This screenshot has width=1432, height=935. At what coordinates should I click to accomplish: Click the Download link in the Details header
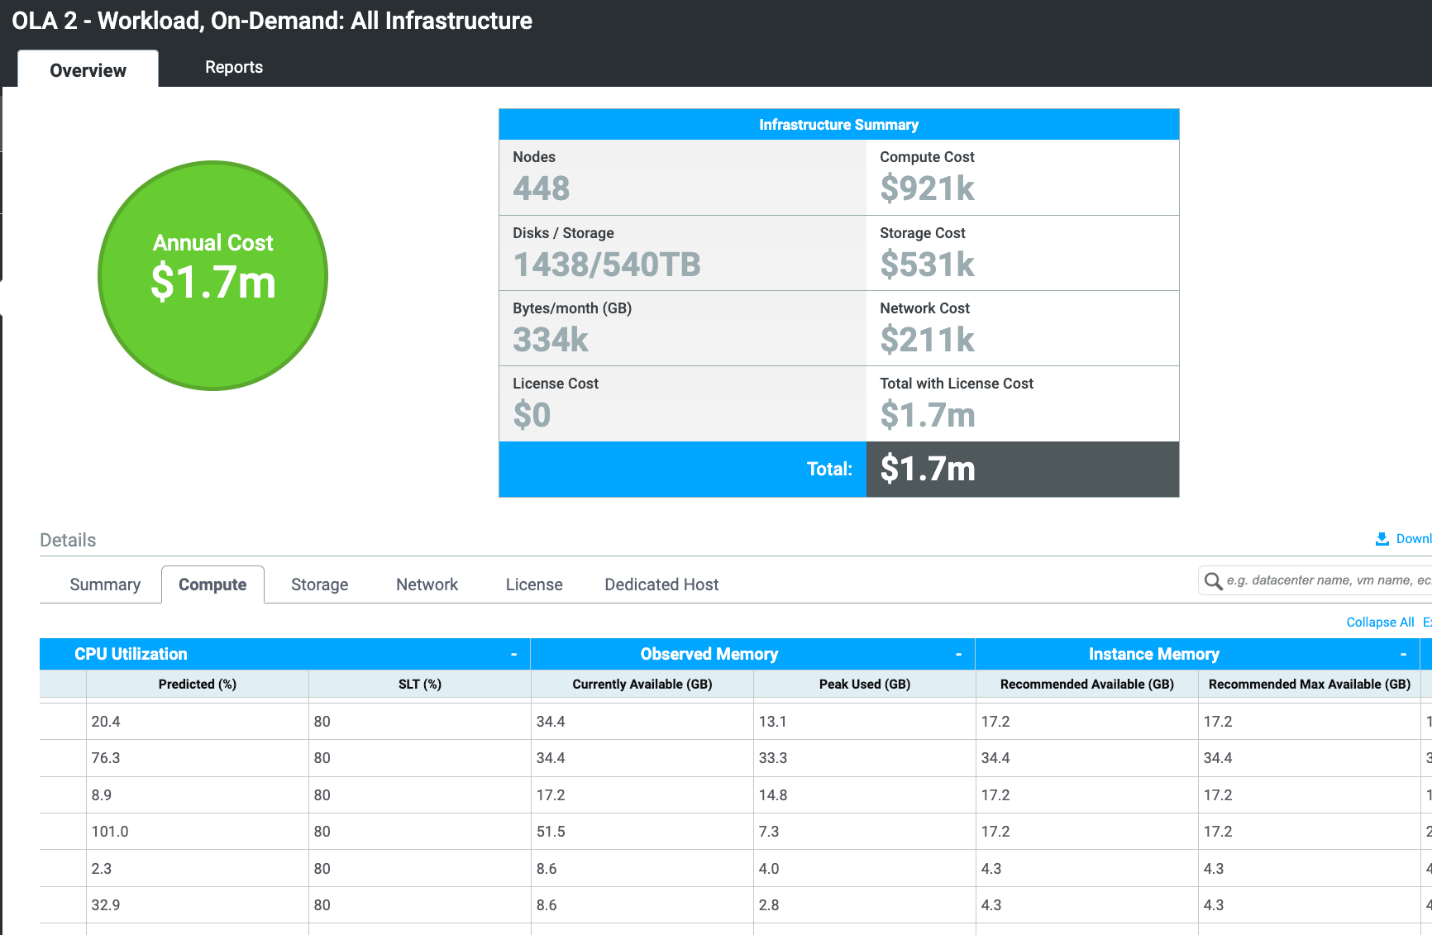coord(1410,538)
